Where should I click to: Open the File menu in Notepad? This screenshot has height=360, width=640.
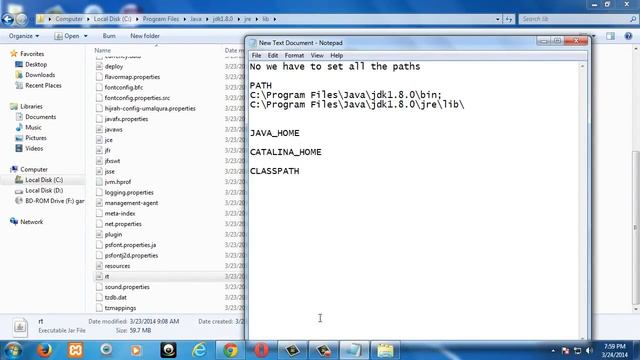point(256,56)
